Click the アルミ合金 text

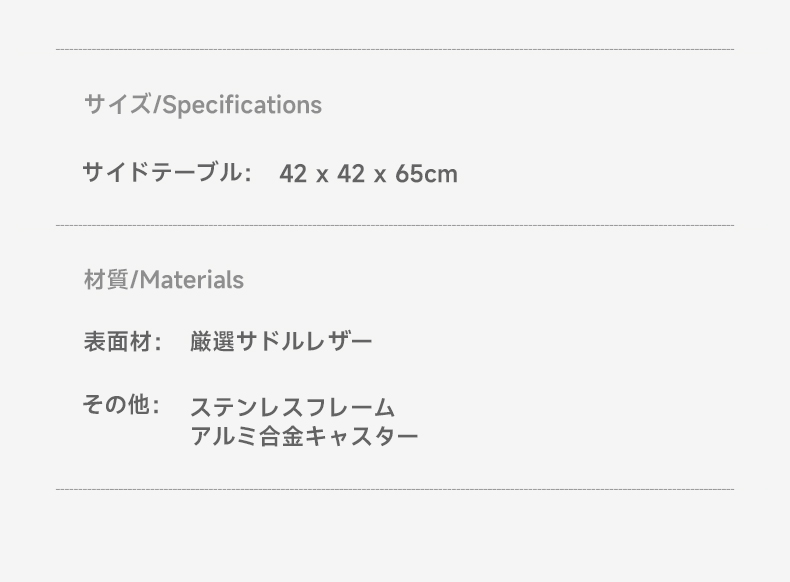(248, 436)
